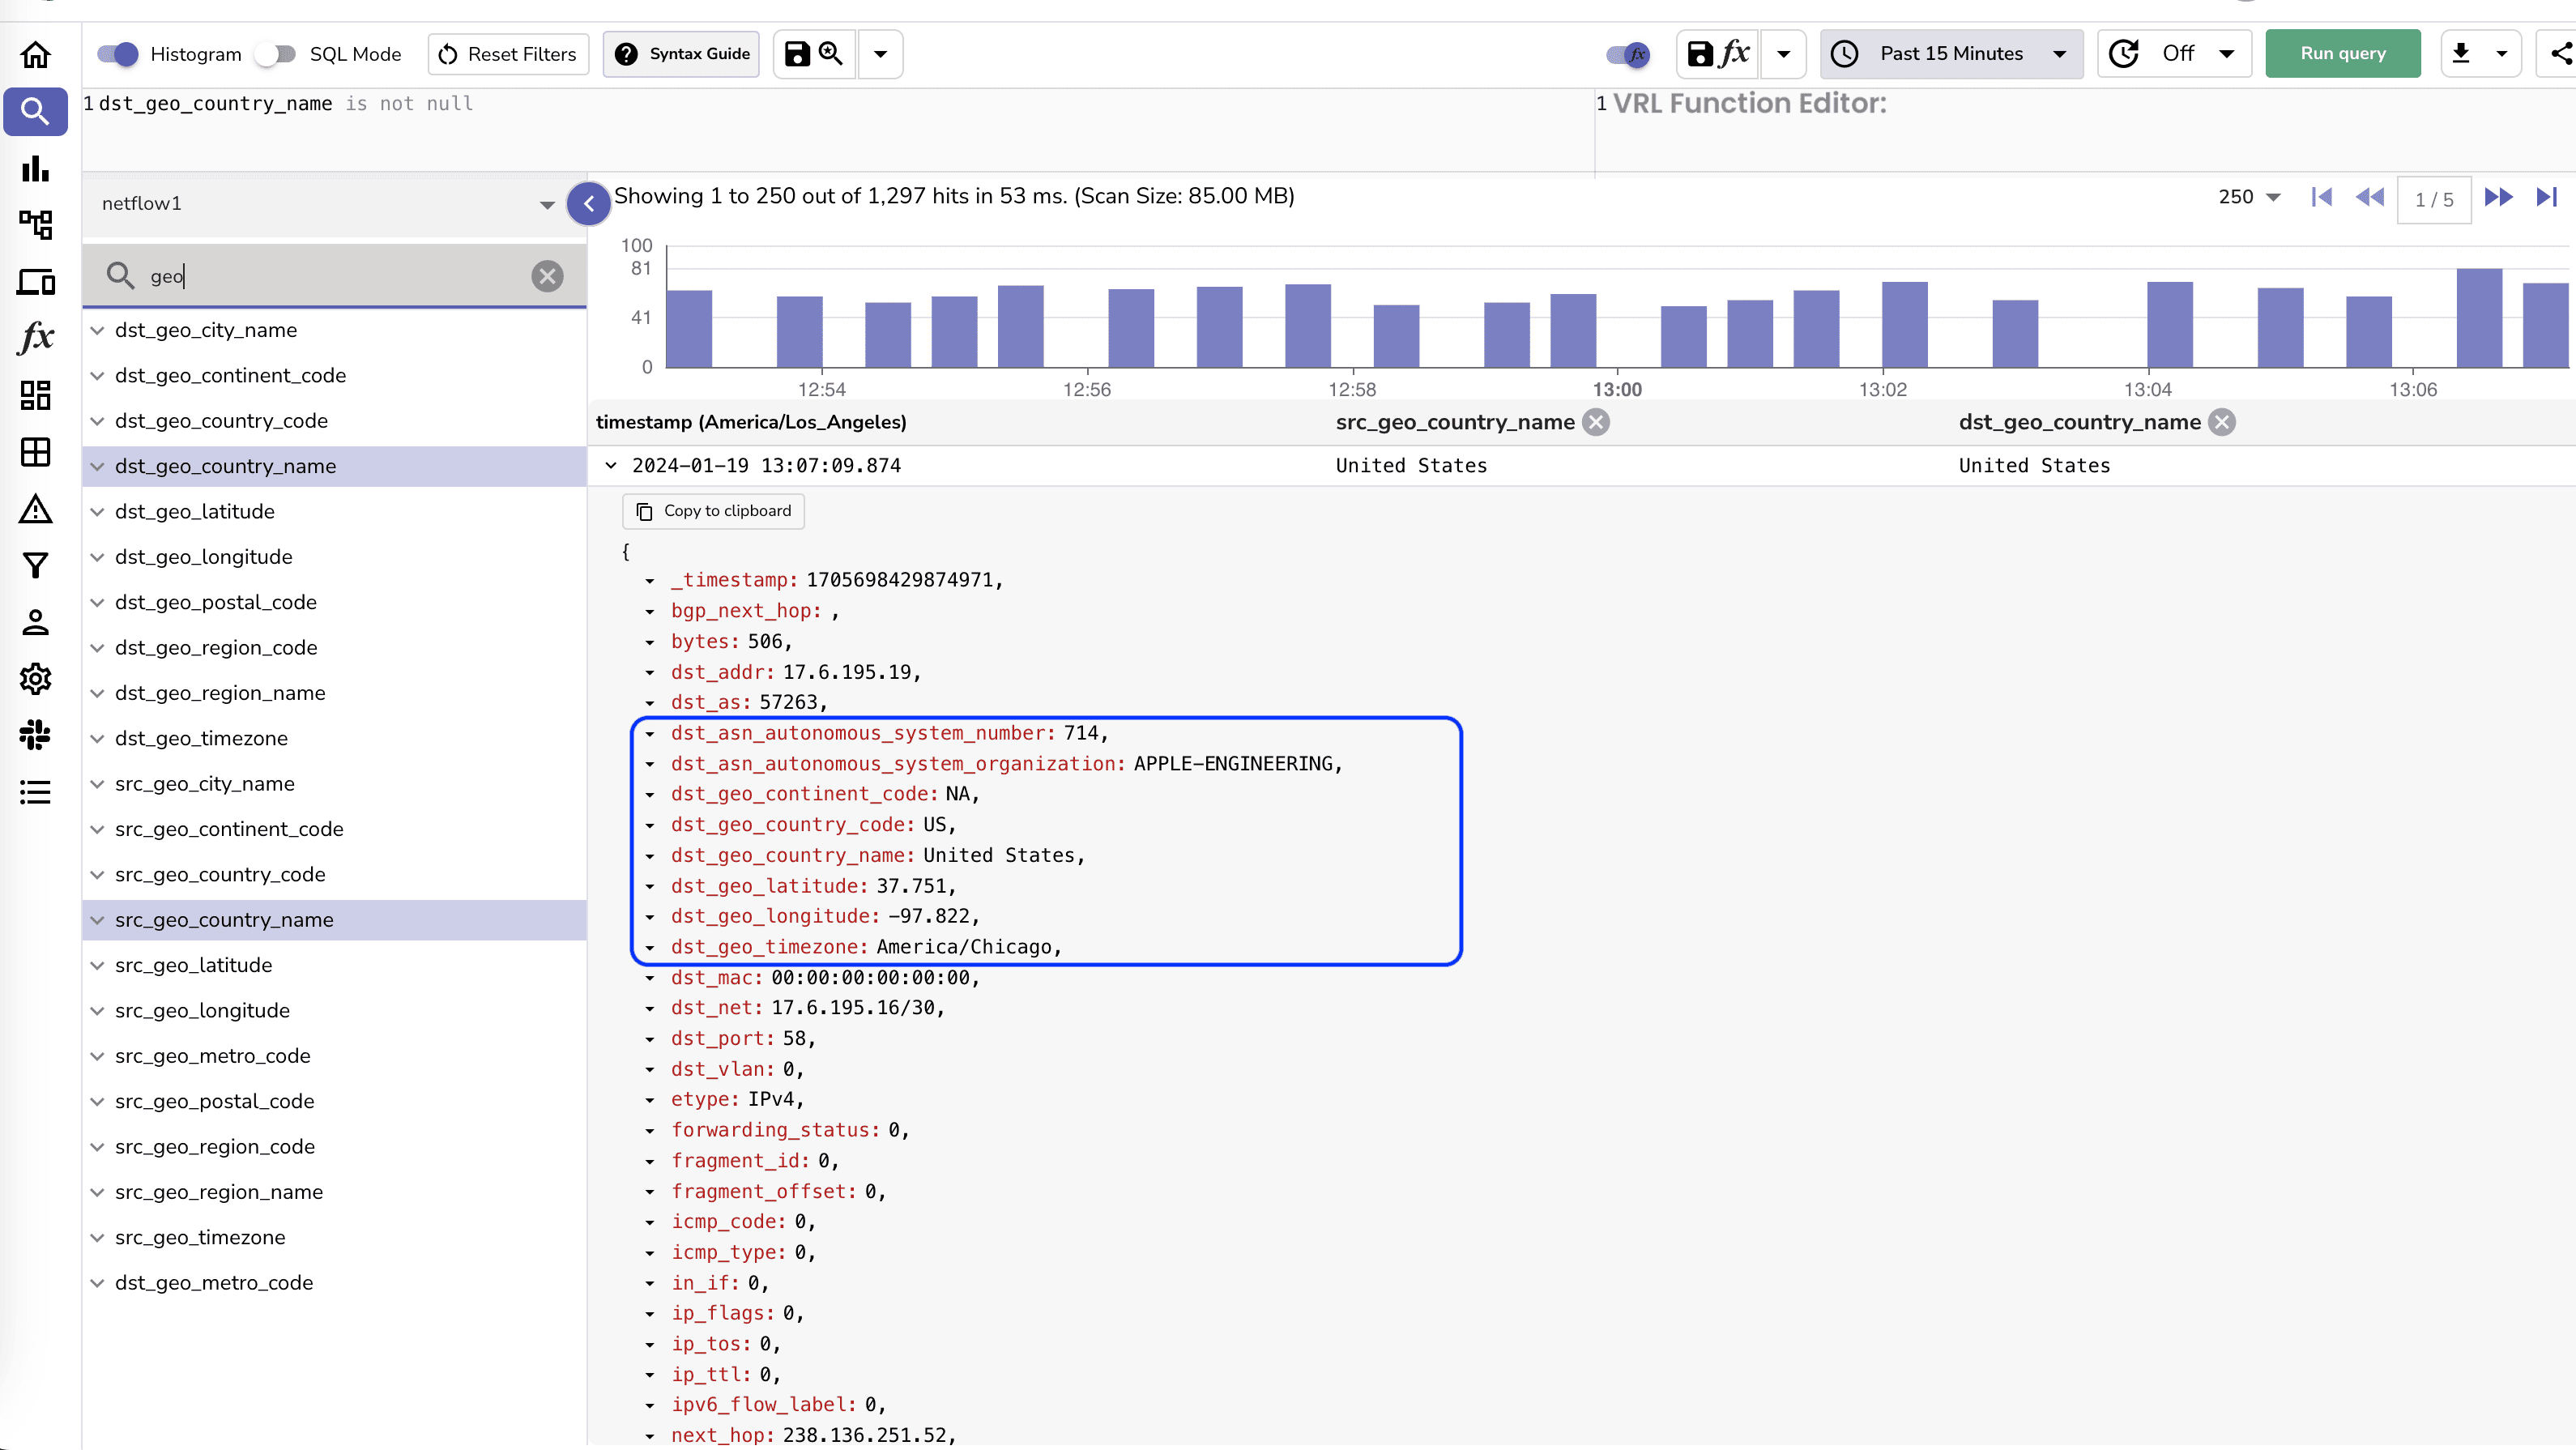Open the Home page from the sidebar

pyautogui.click(x=35, y=55)
